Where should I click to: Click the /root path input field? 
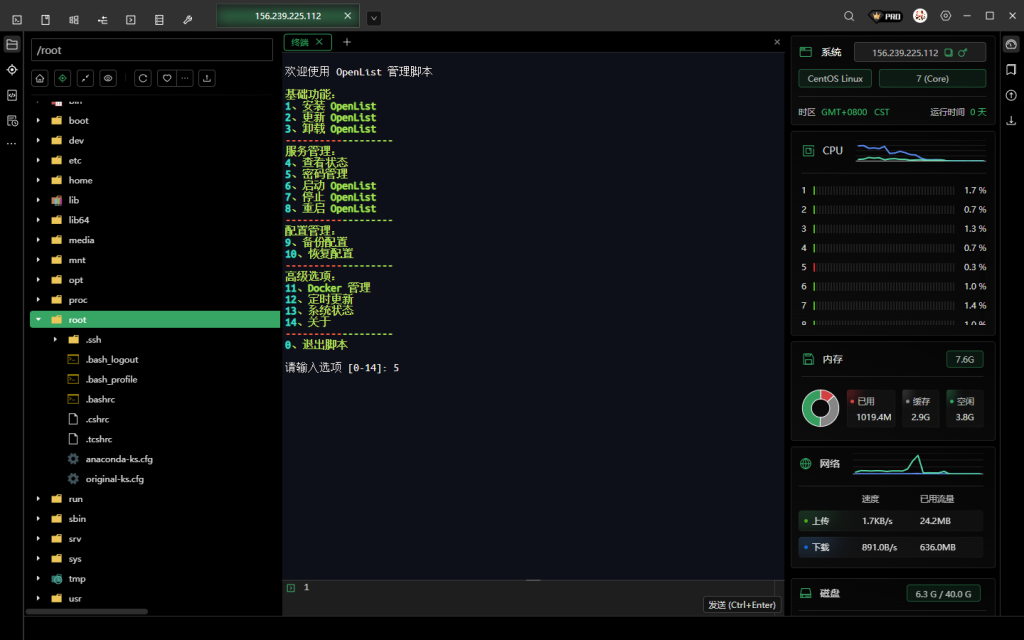(152, 50)
